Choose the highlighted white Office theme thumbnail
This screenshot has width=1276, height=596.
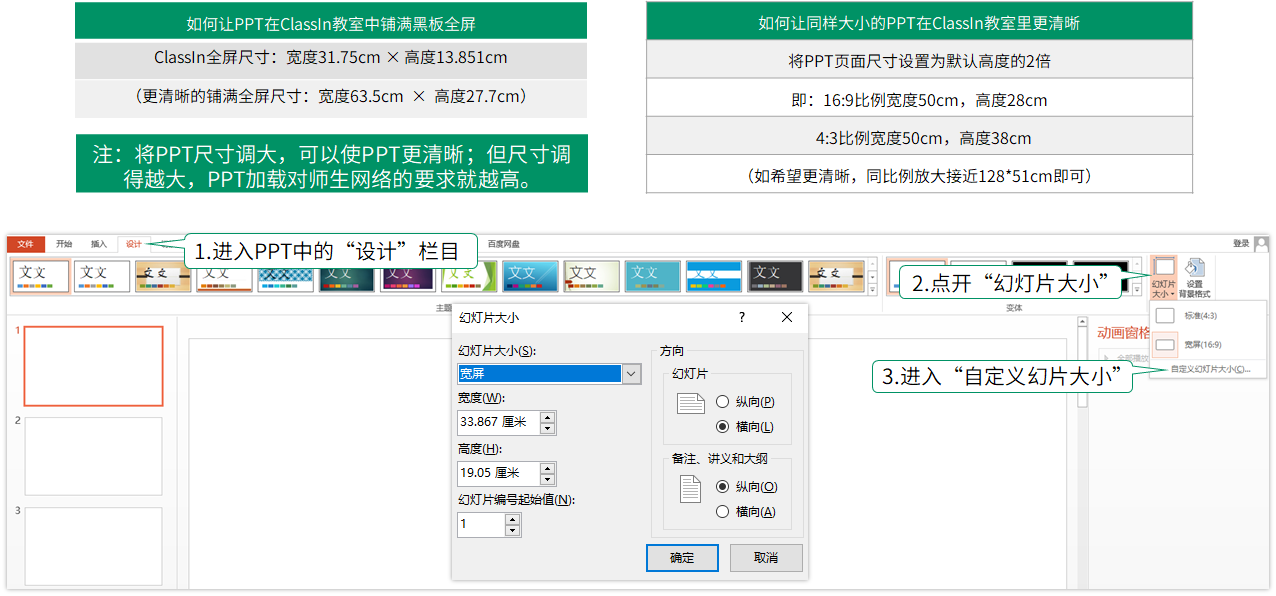[x=41, y=276]
